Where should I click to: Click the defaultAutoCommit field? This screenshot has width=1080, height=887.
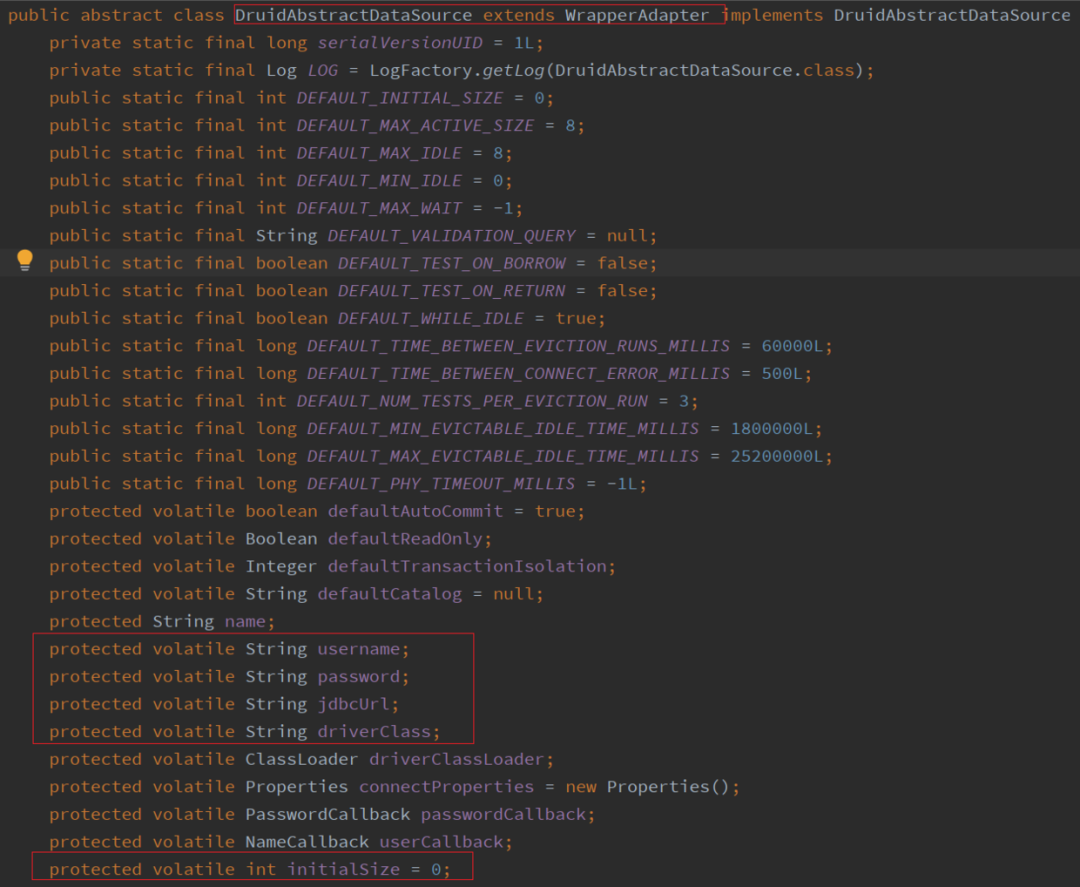coord(415,511)
